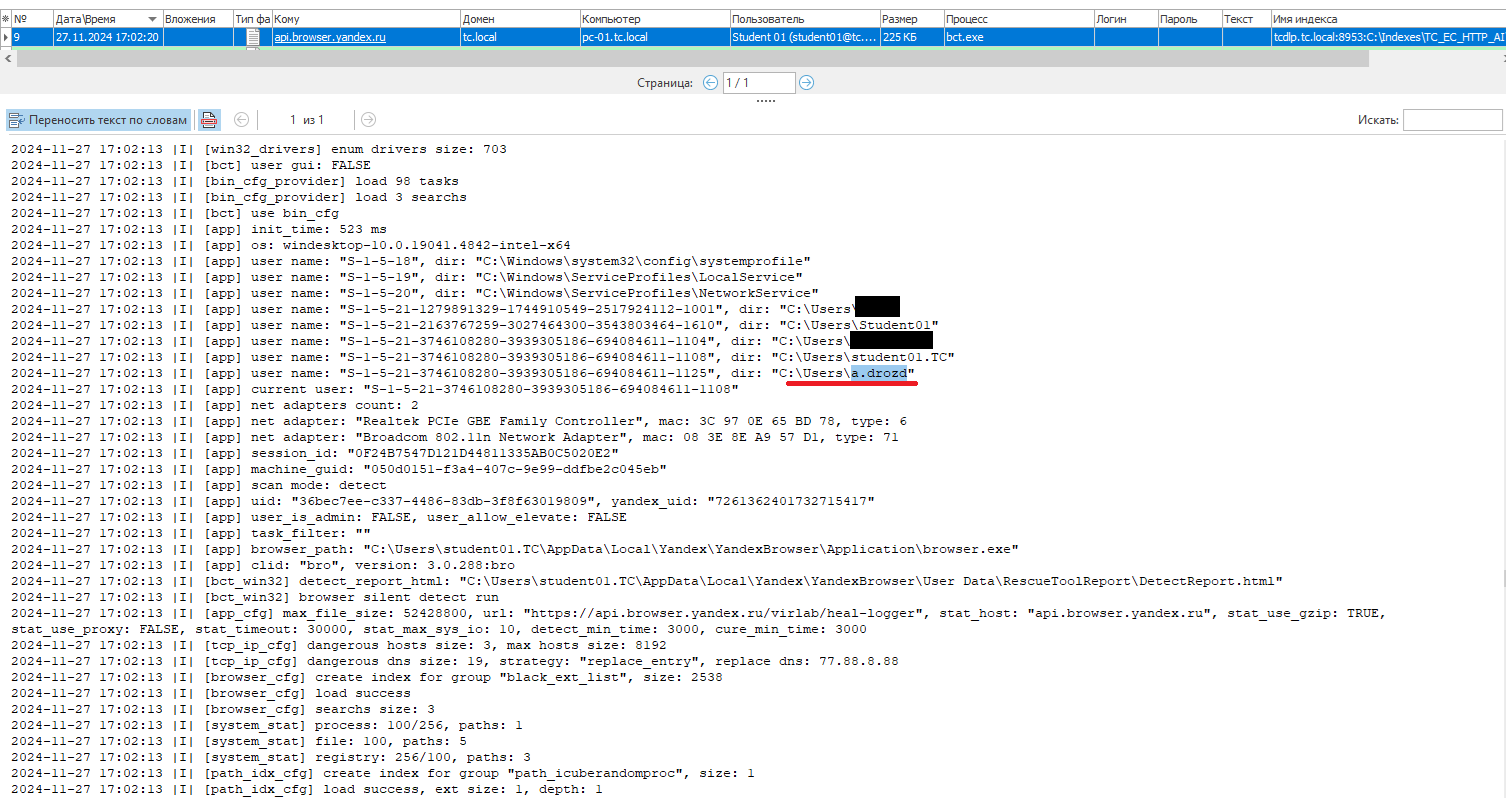The width and height of the screenshot is (1506, 798).
Task: Click the 'machine_guid' log line
Action: point(339,469)
